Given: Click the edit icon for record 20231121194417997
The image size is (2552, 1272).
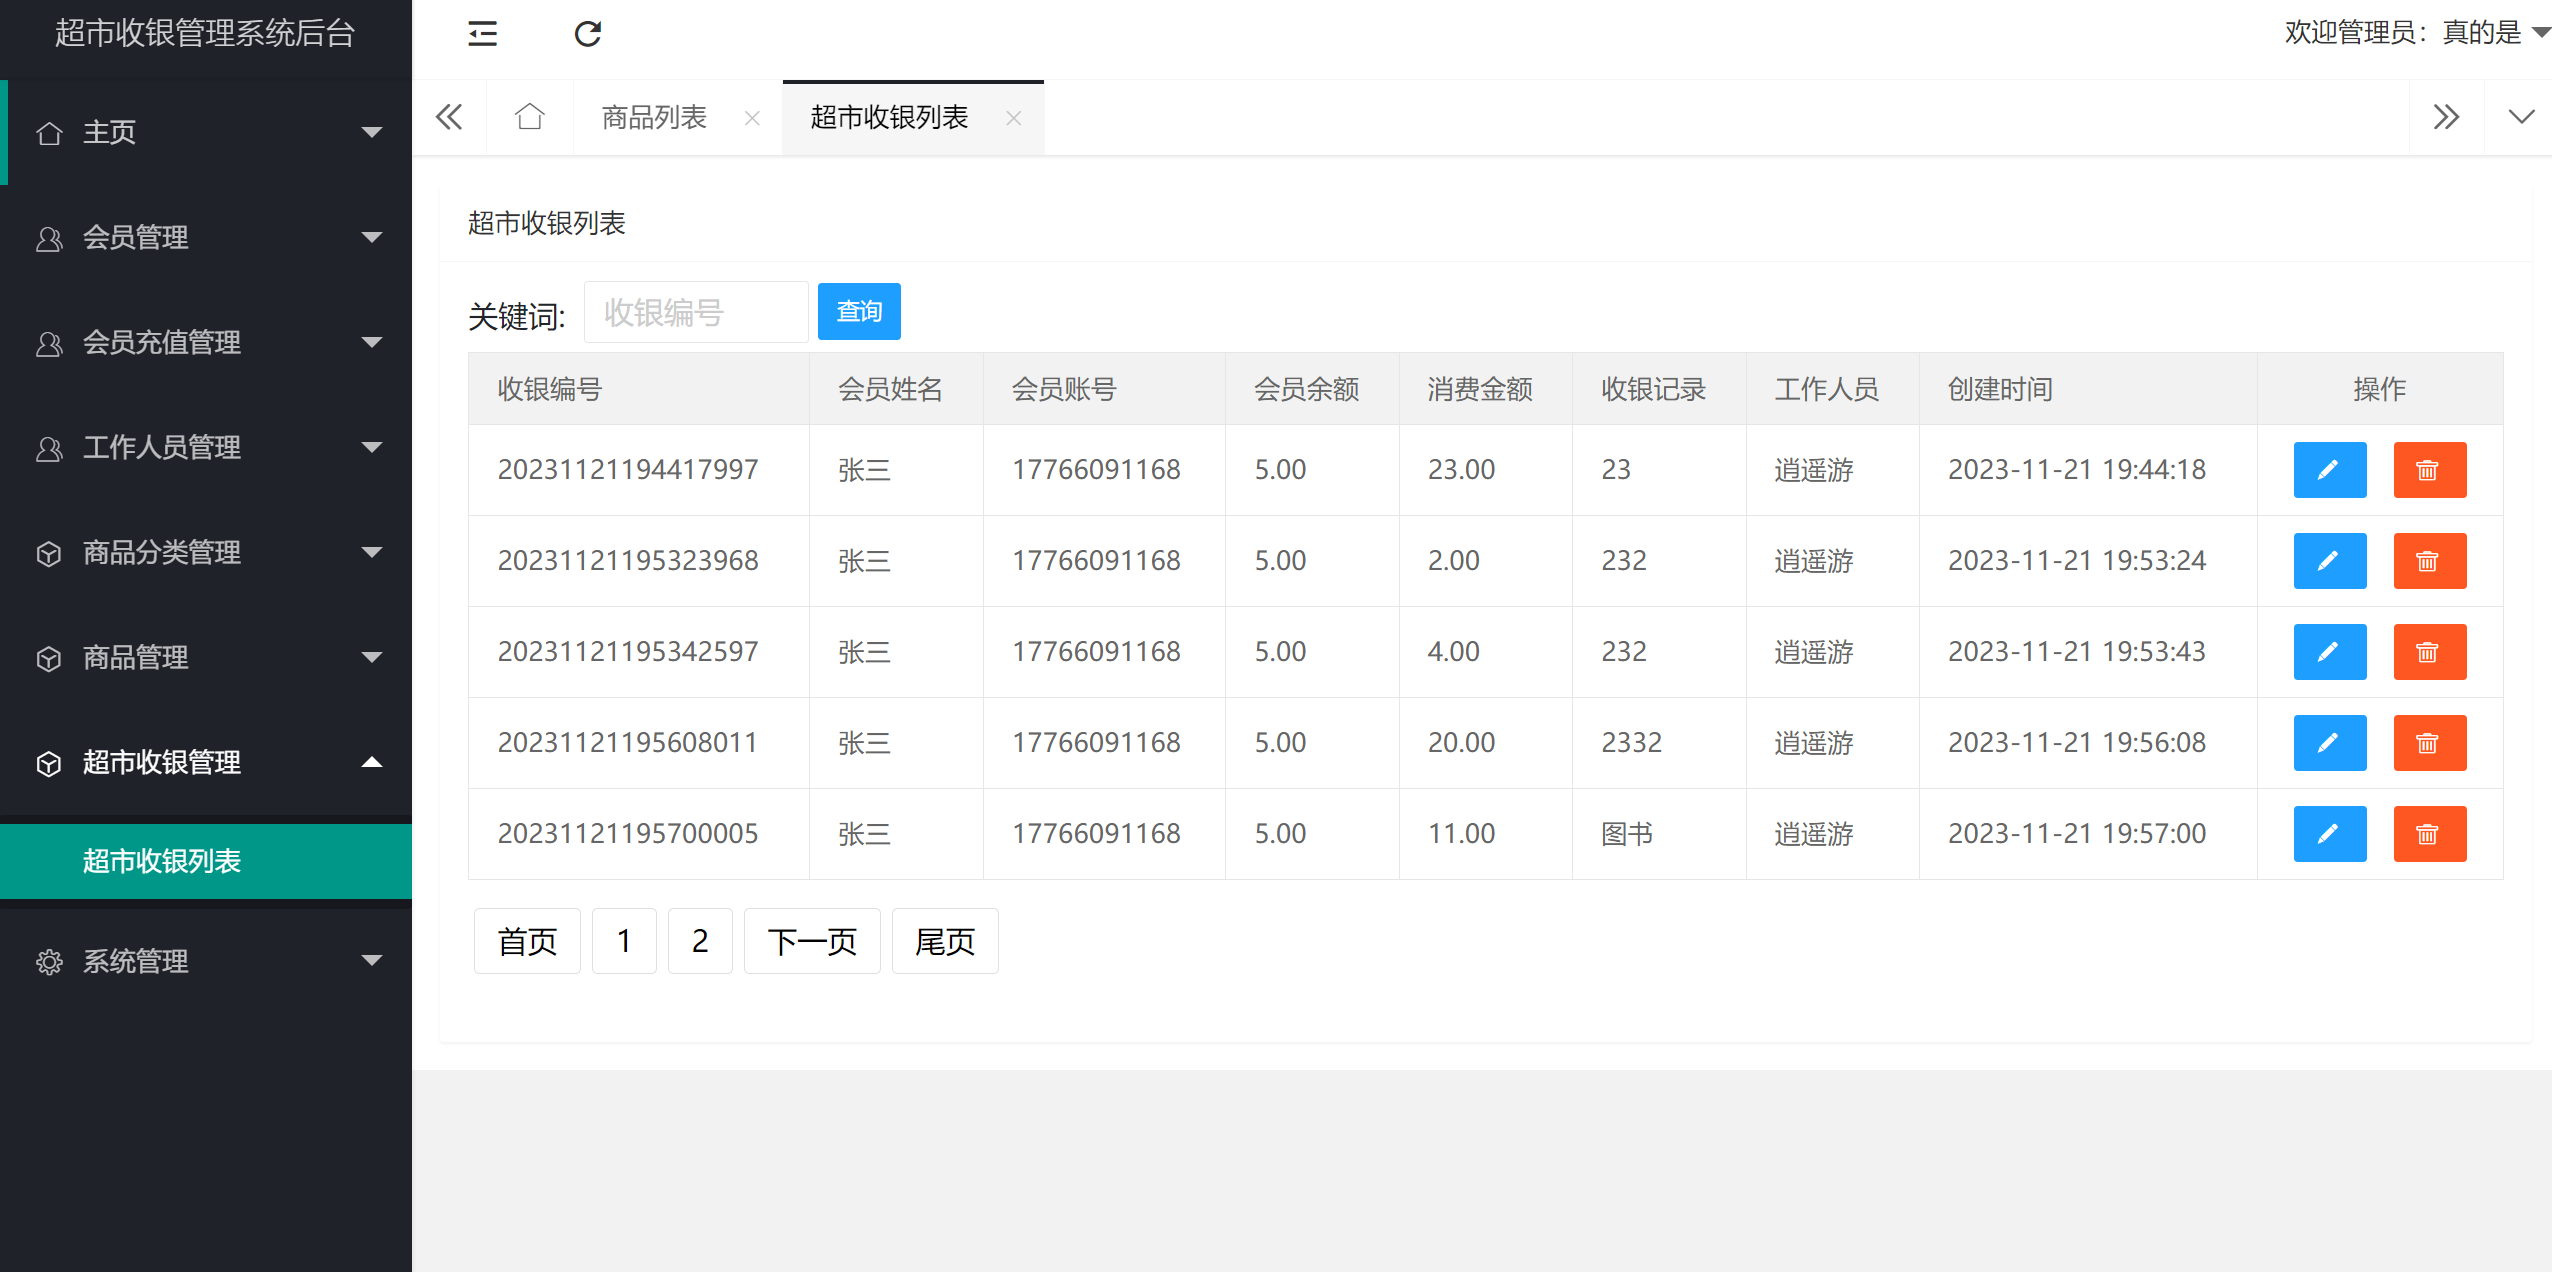Looking at the screenshot, I should 2329,469.
